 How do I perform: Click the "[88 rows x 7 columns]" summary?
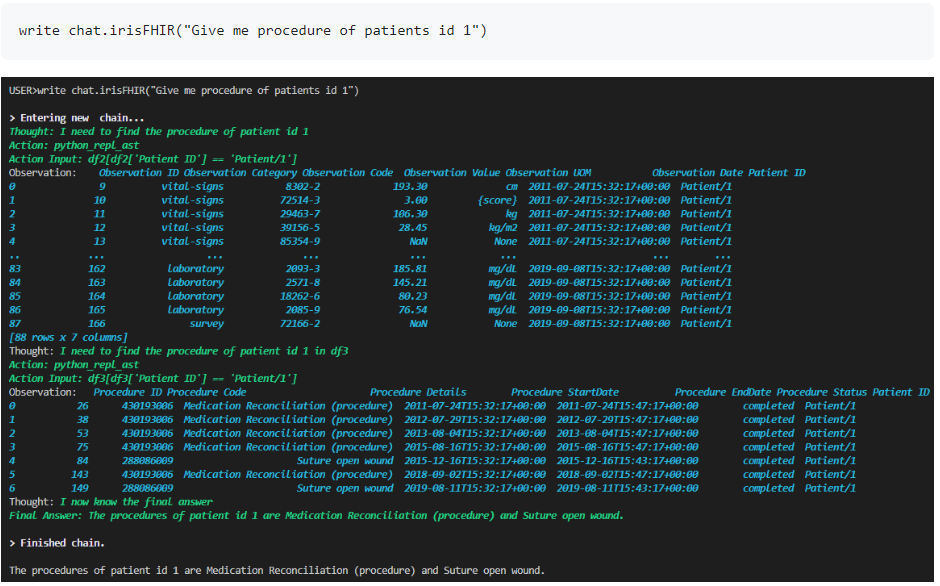pos(66,338)
